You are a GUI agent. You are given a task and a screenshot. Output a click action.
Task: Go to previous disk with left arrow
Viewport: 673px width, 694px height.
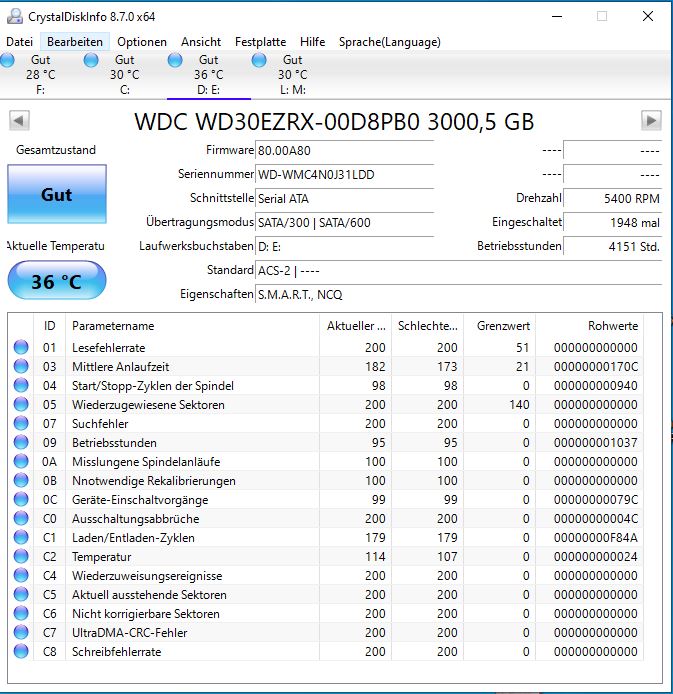[x=19, y=120]
